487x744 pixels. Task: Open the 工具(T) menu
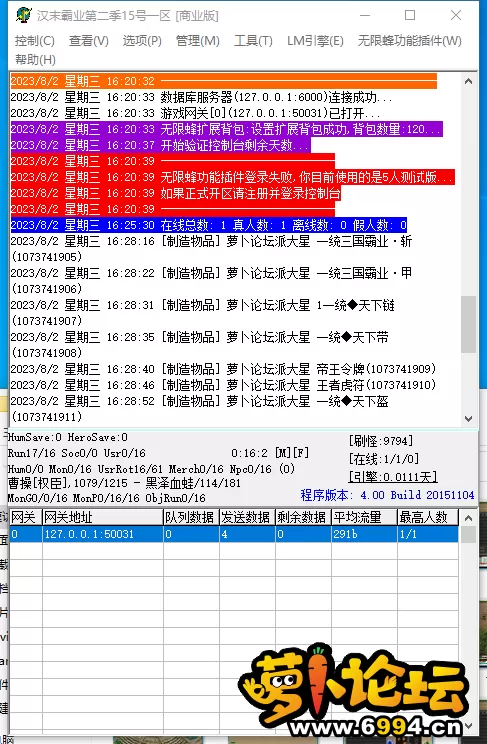point(253,41)
